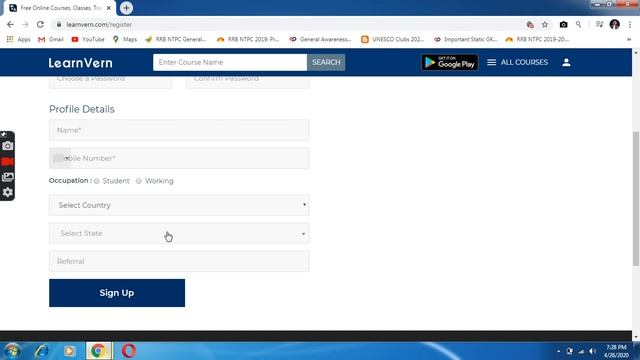Open the Gmail bookmark

(x=51, y=39)
